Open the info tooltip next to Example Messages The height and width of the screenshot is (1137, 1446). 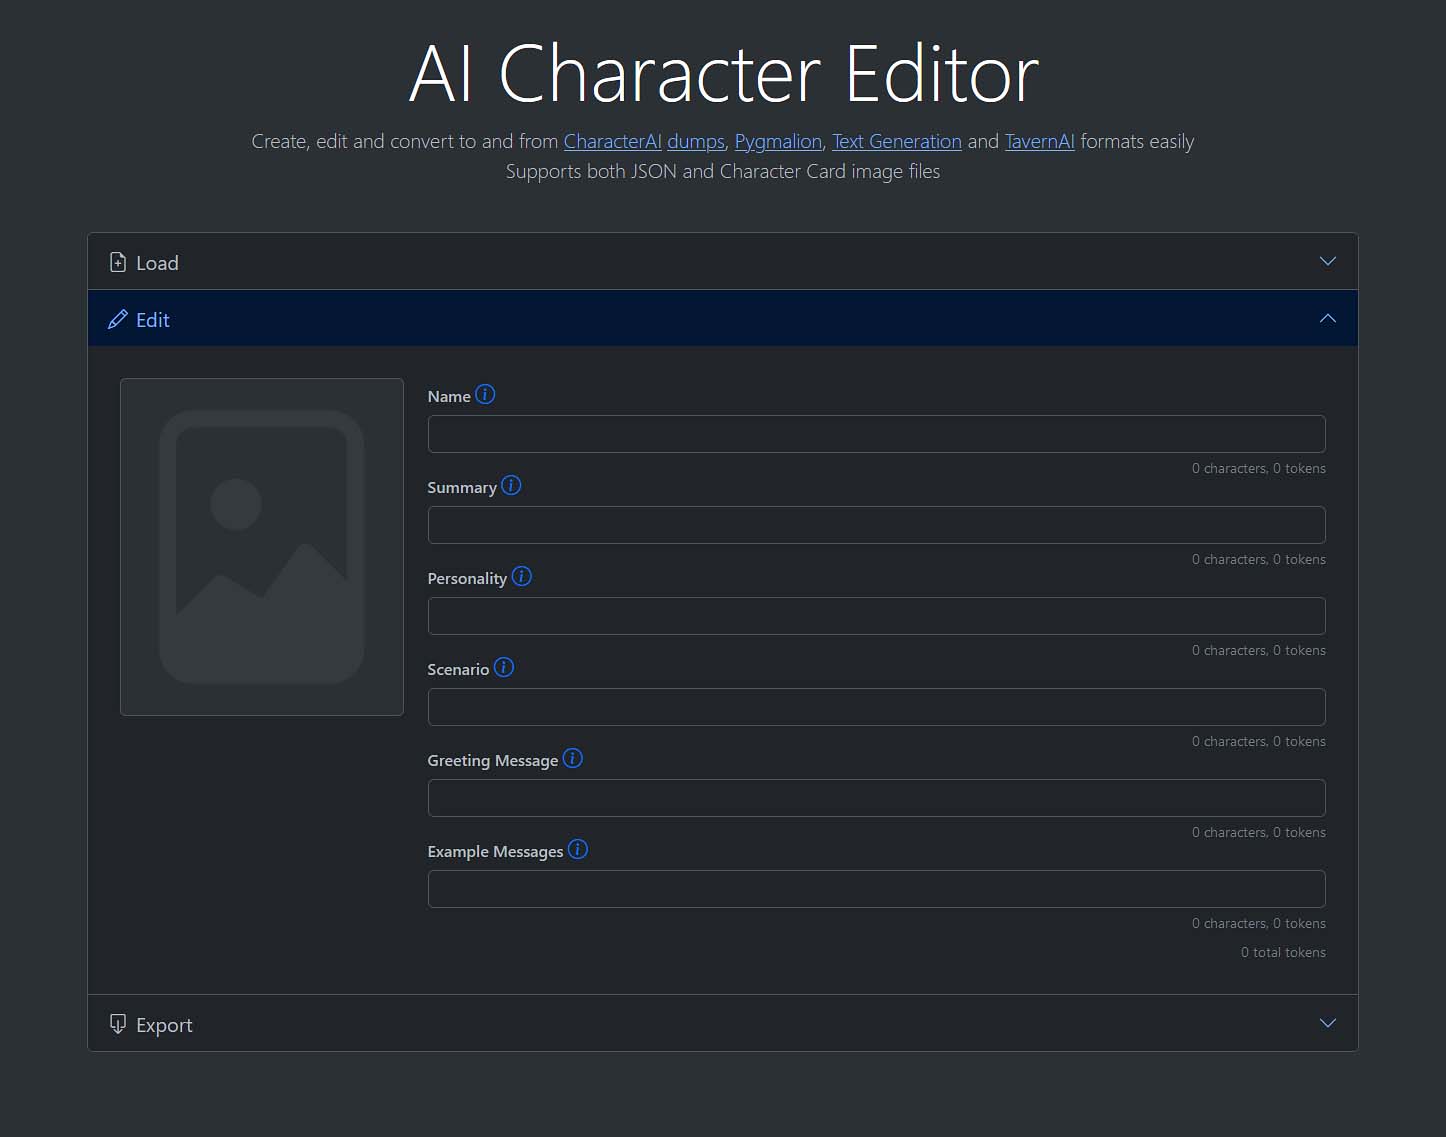(x=577, y=849)
